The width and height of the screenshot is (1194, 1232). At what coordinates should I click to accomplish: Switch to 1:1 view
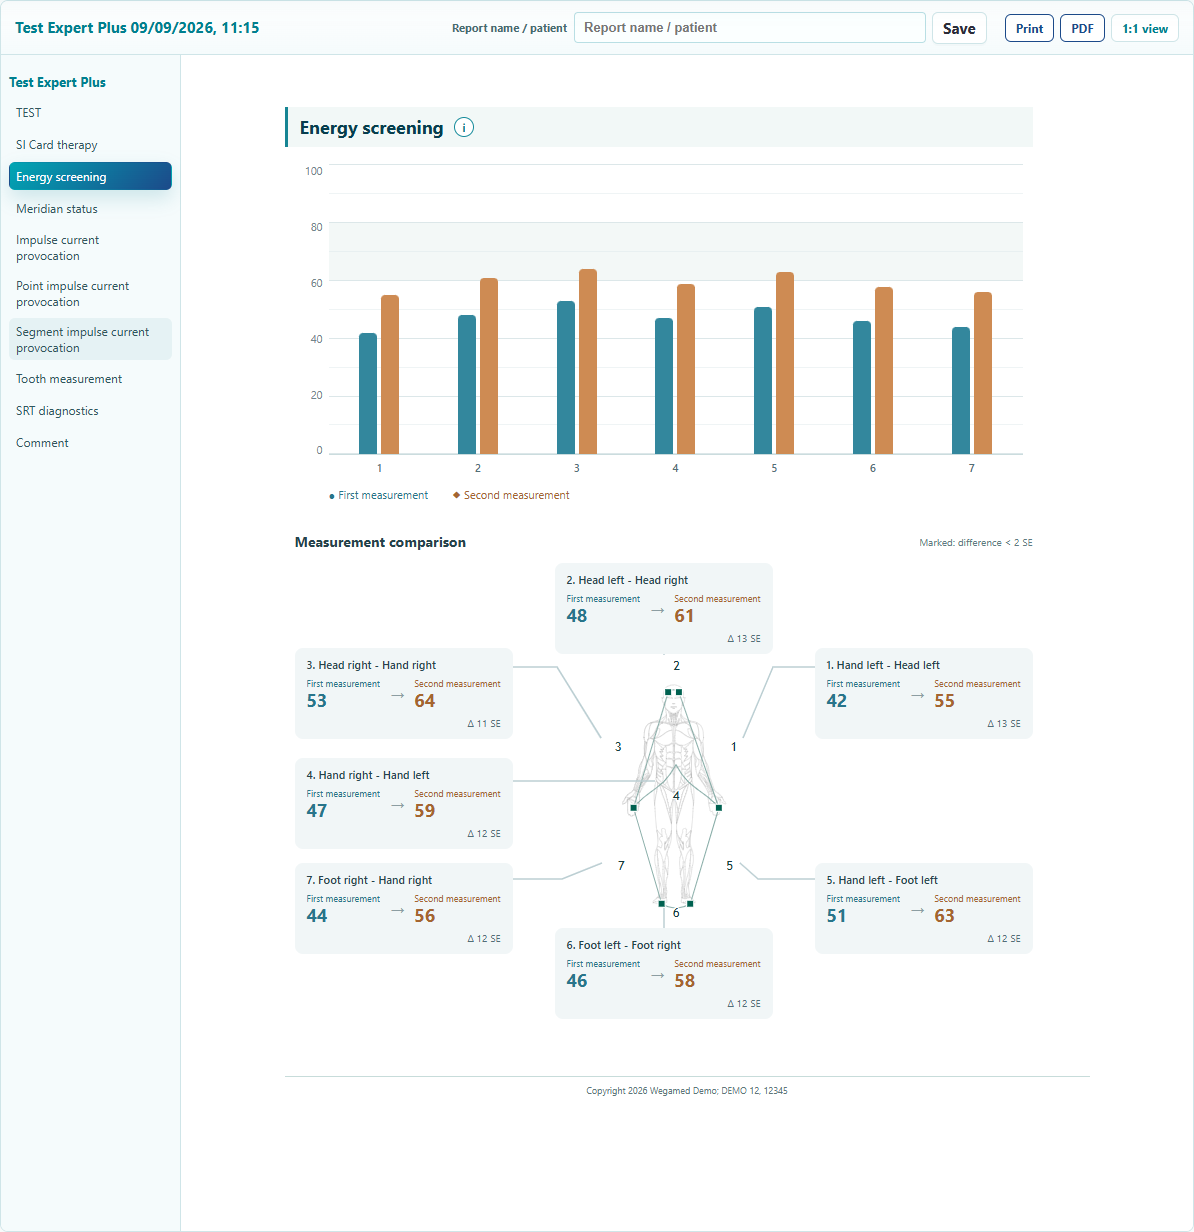point(1145,28)
